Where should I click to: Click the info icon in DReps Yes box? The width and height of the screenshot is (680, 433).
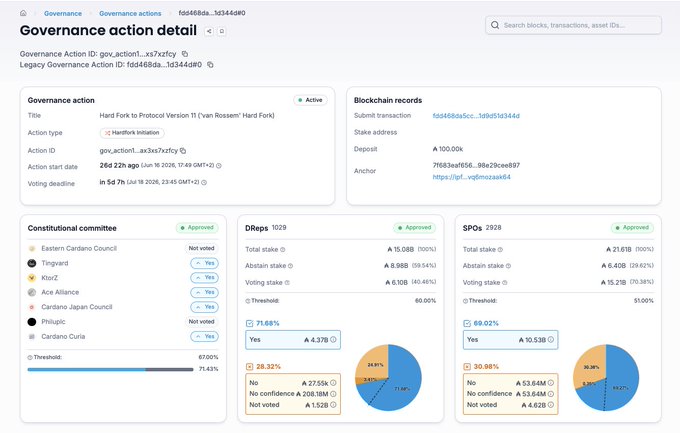click(333, 340)
